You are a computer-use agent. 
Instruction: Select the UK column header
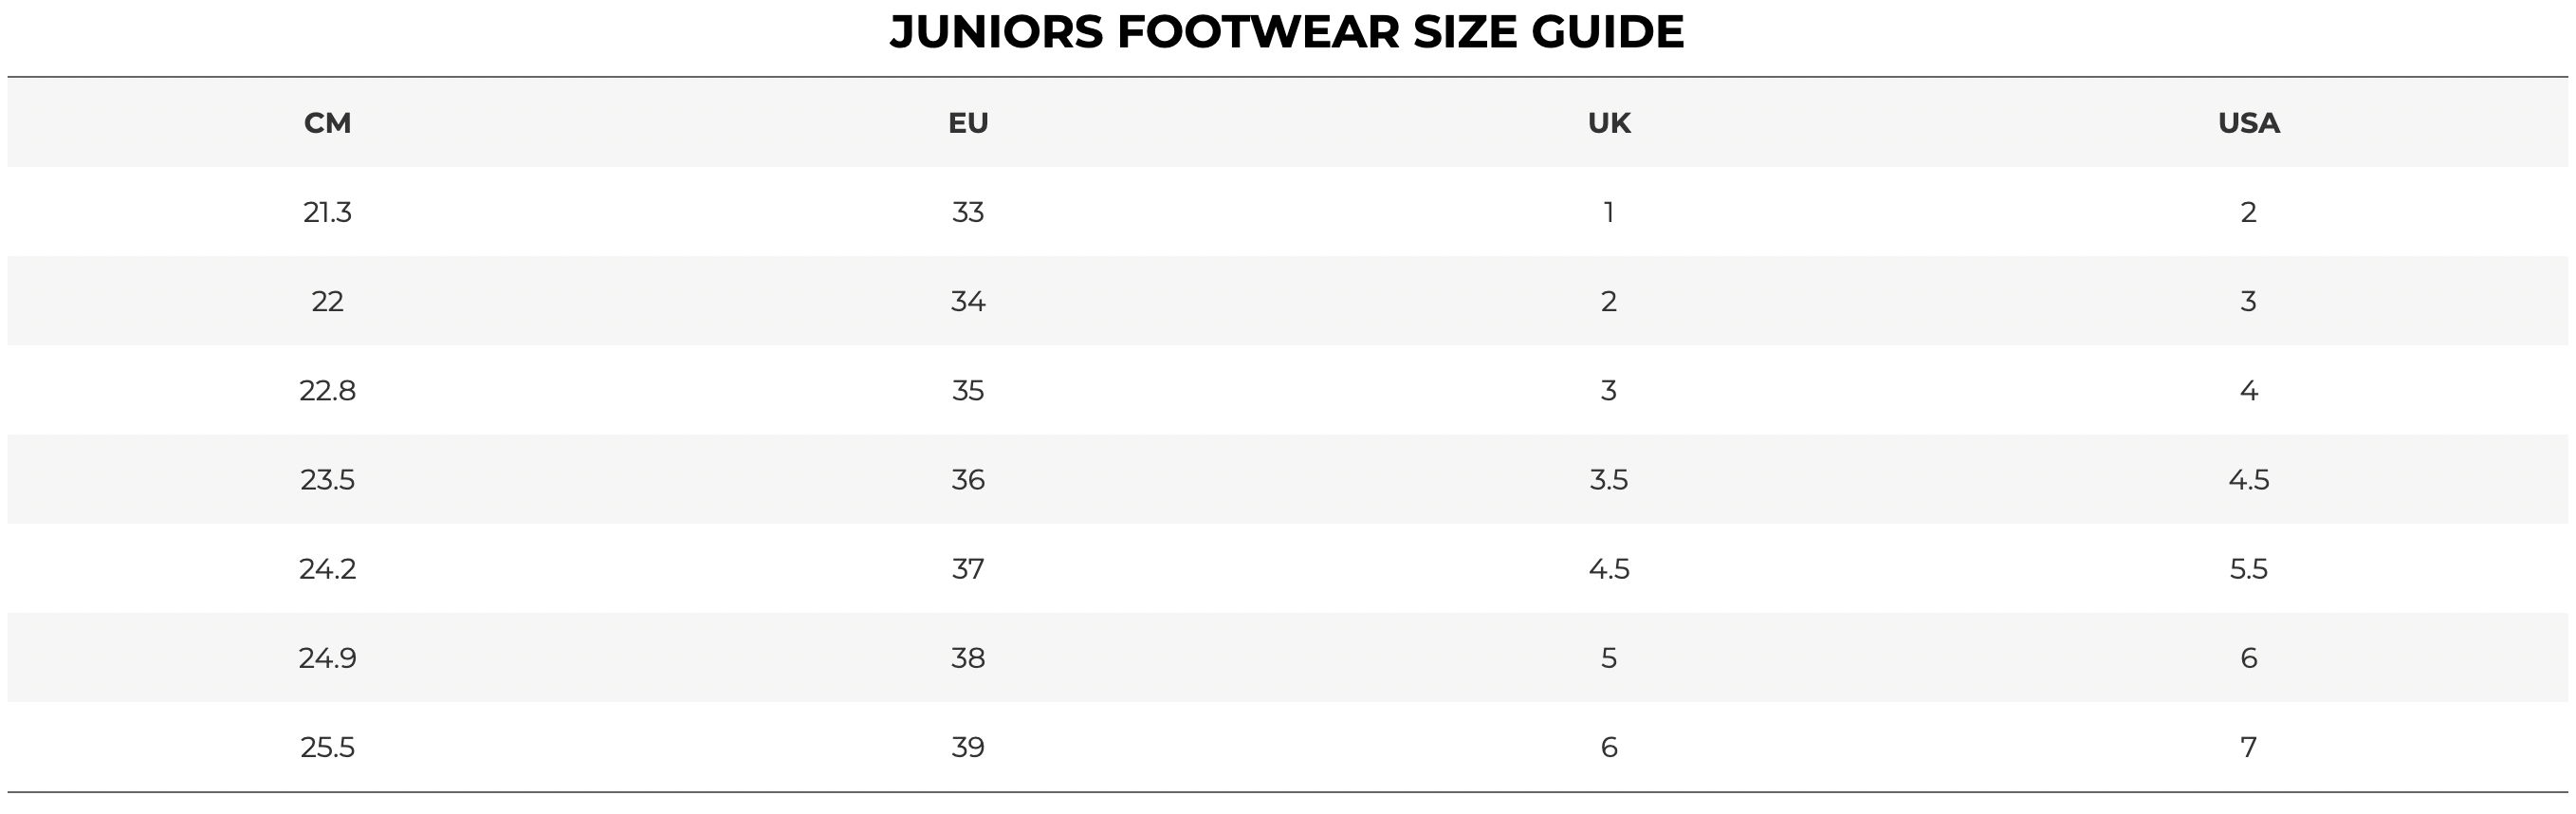[1608, 123]
